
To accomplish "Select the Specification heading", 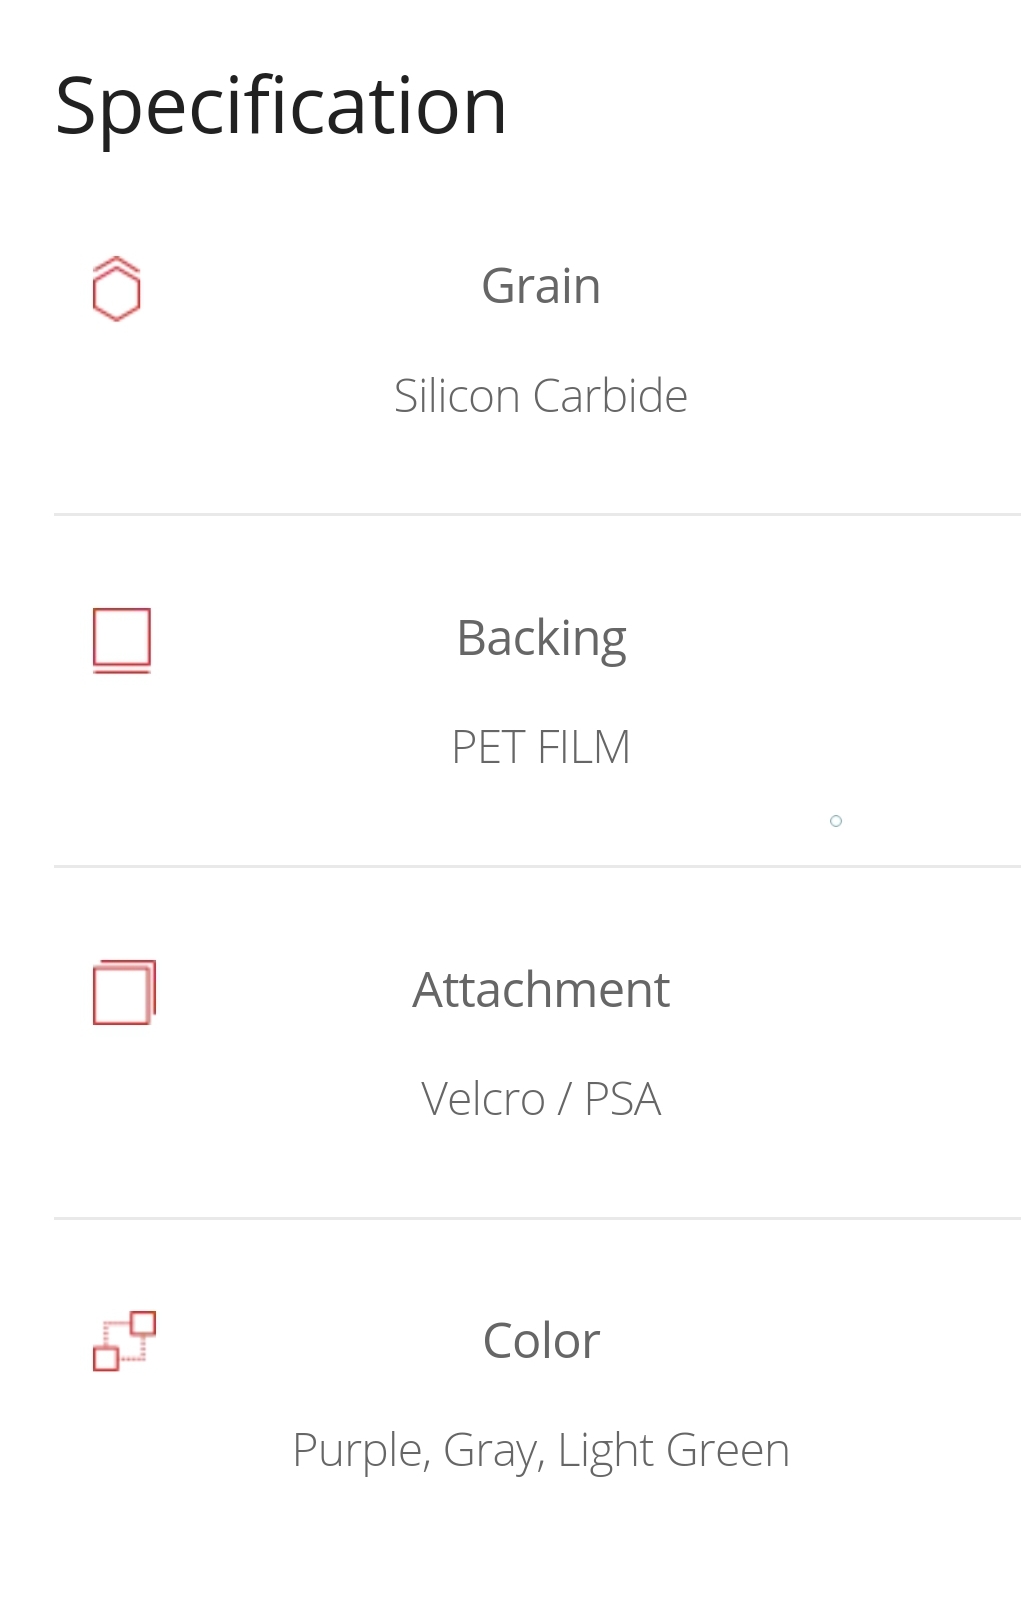I will (x=281, y=107).
